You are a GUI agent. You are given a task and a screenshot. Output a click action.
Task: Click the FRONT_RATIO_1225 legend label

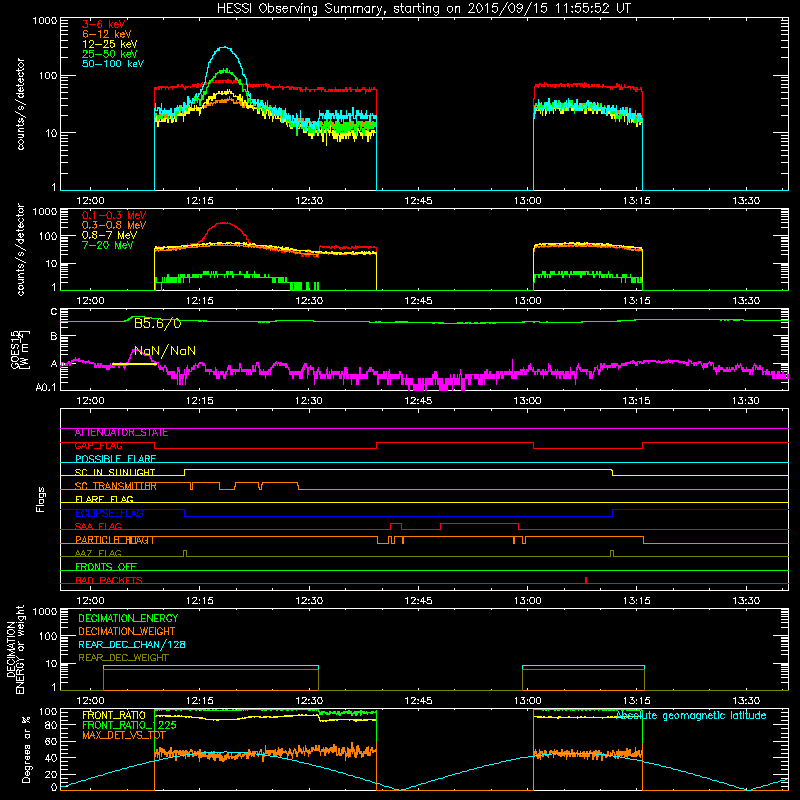point(129,726)
